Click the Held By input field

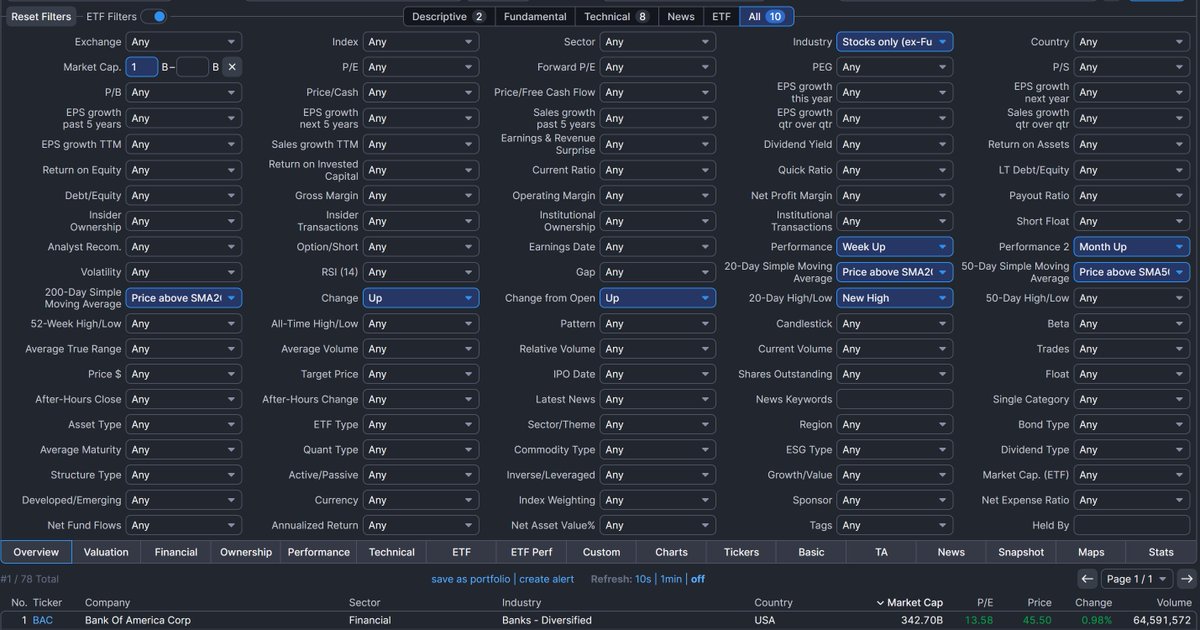pyautogui.click(x=1132, y=525)
